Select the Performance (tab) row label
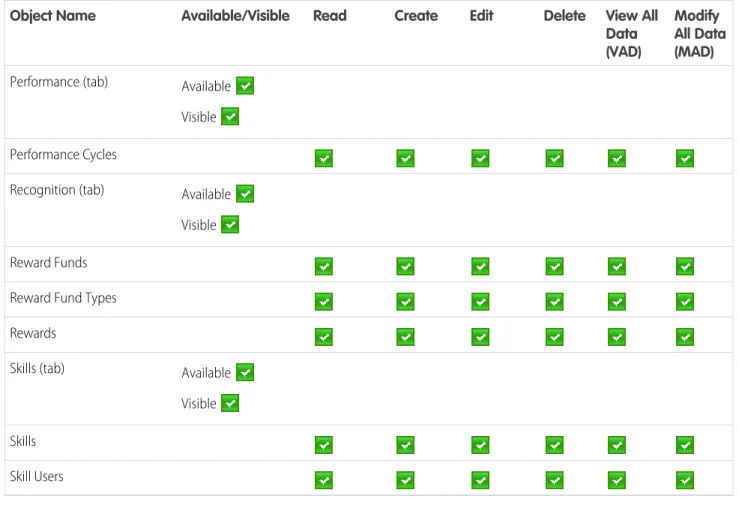The height and width of the screenshot is (505, 739). click(59, 82)
